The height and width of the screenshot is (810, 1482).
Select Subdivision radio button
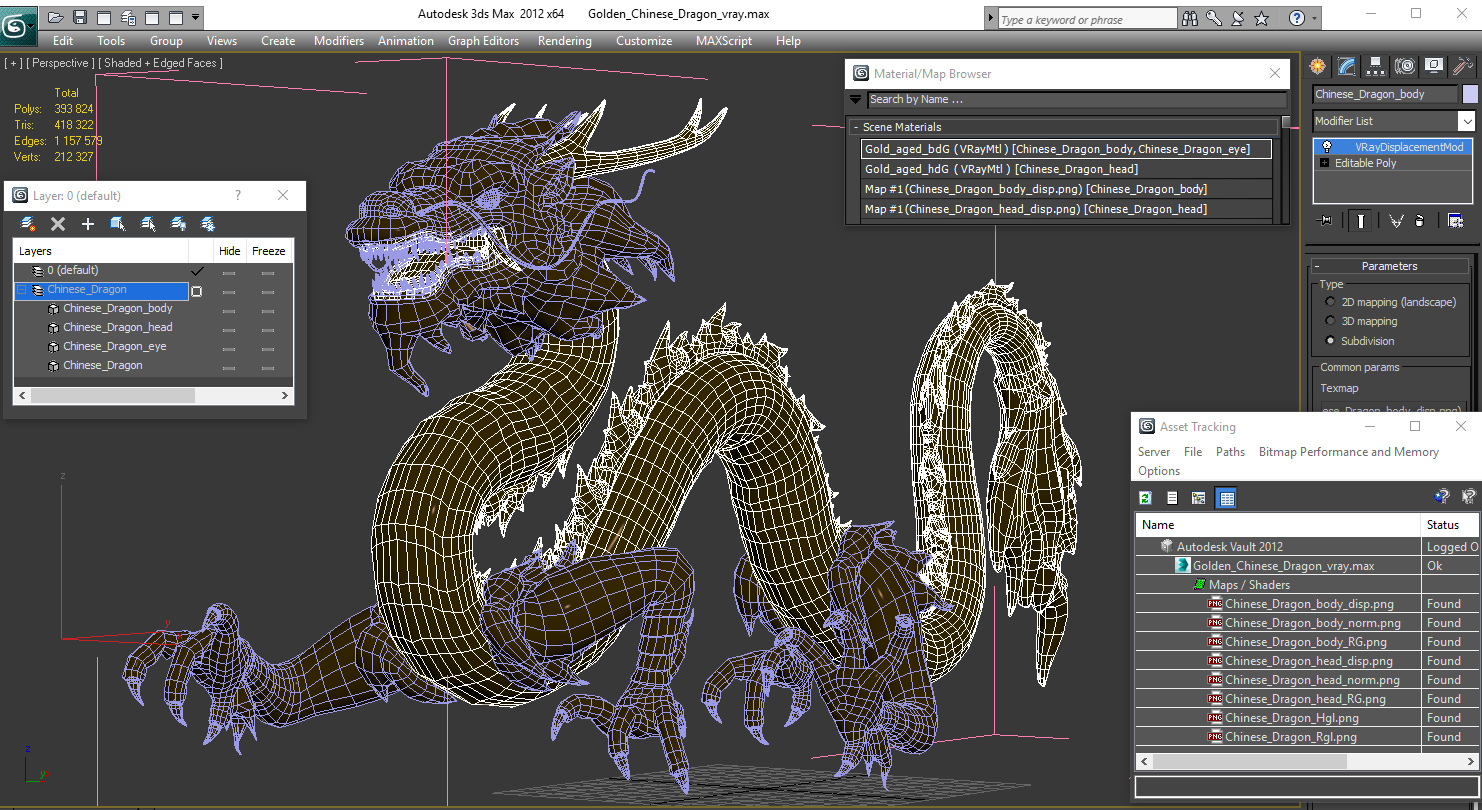click(x=1330, y=341)
